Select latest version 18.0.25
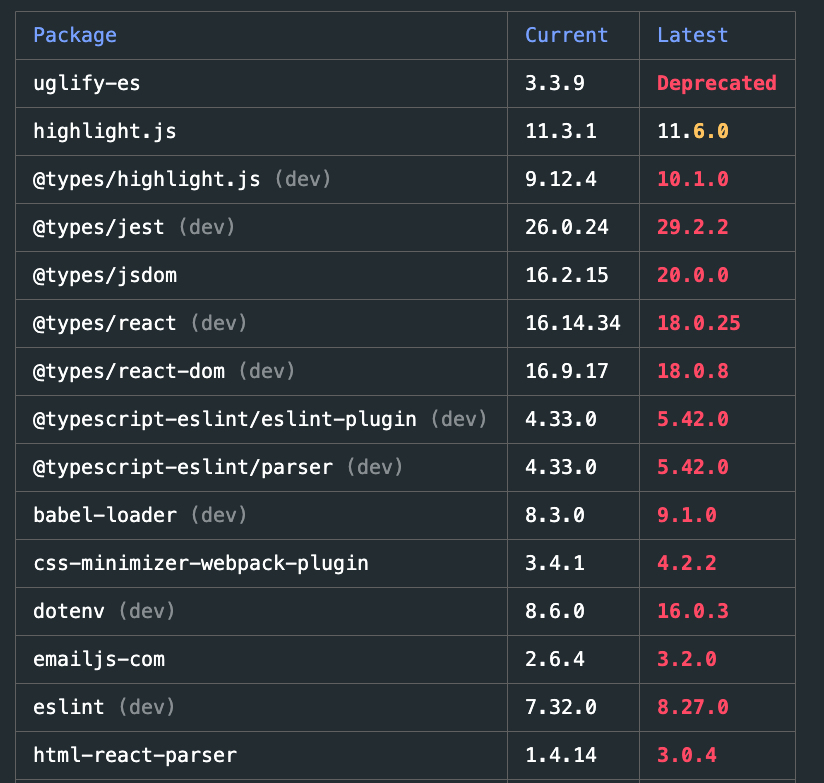 [x=699, y=323]
